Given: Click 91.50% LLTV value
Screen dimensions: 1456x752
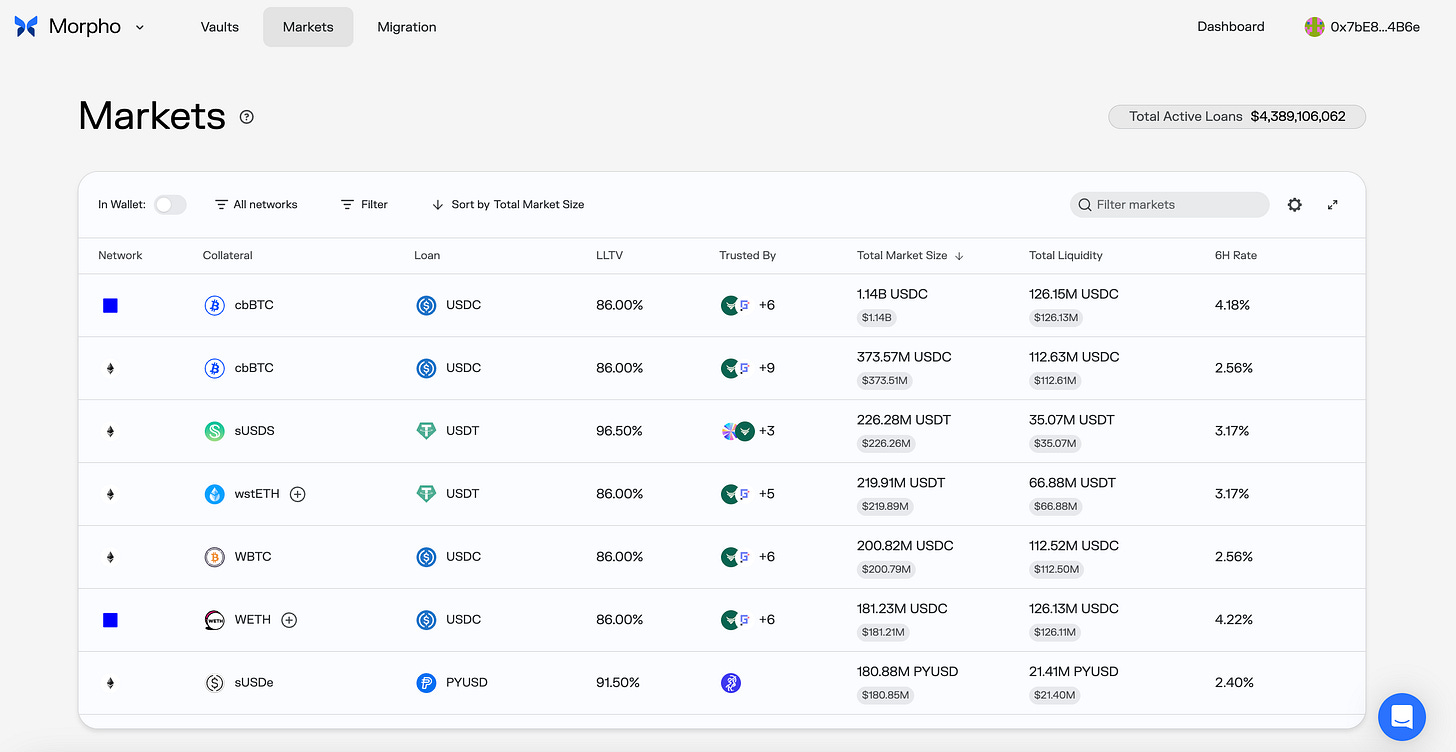Looking at the screenshot, I should click(619, 683).
